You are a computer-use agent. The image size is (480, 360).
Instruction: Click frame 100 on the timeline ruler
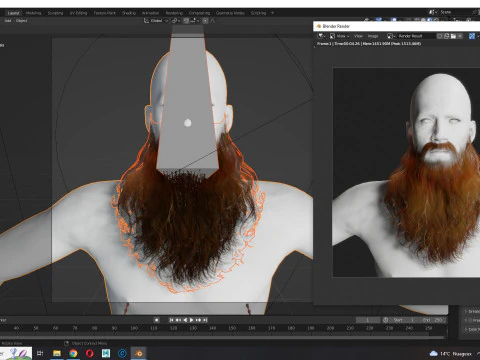click(134, 328)
